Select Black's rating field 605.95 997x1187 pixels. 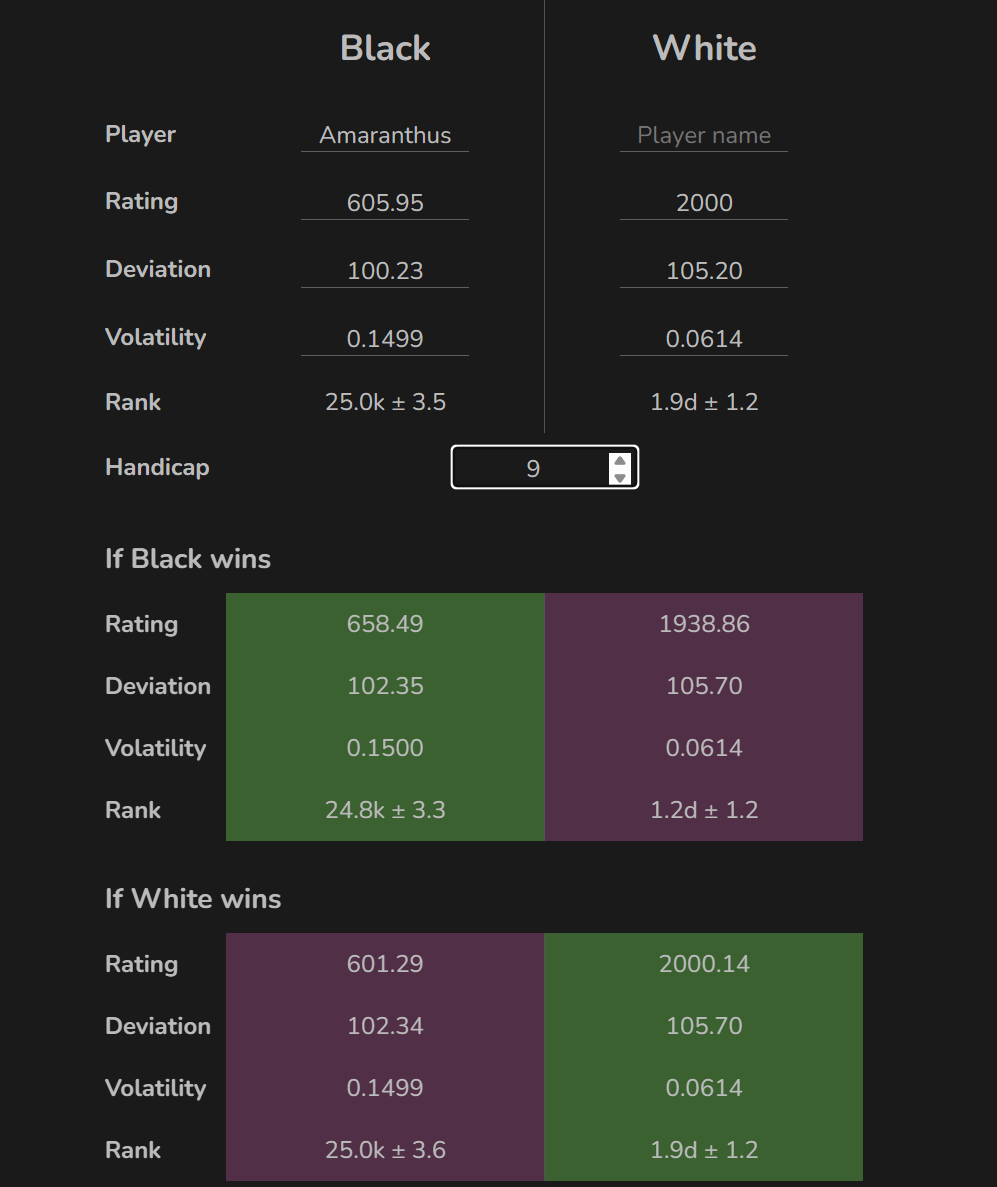point(385,203)
